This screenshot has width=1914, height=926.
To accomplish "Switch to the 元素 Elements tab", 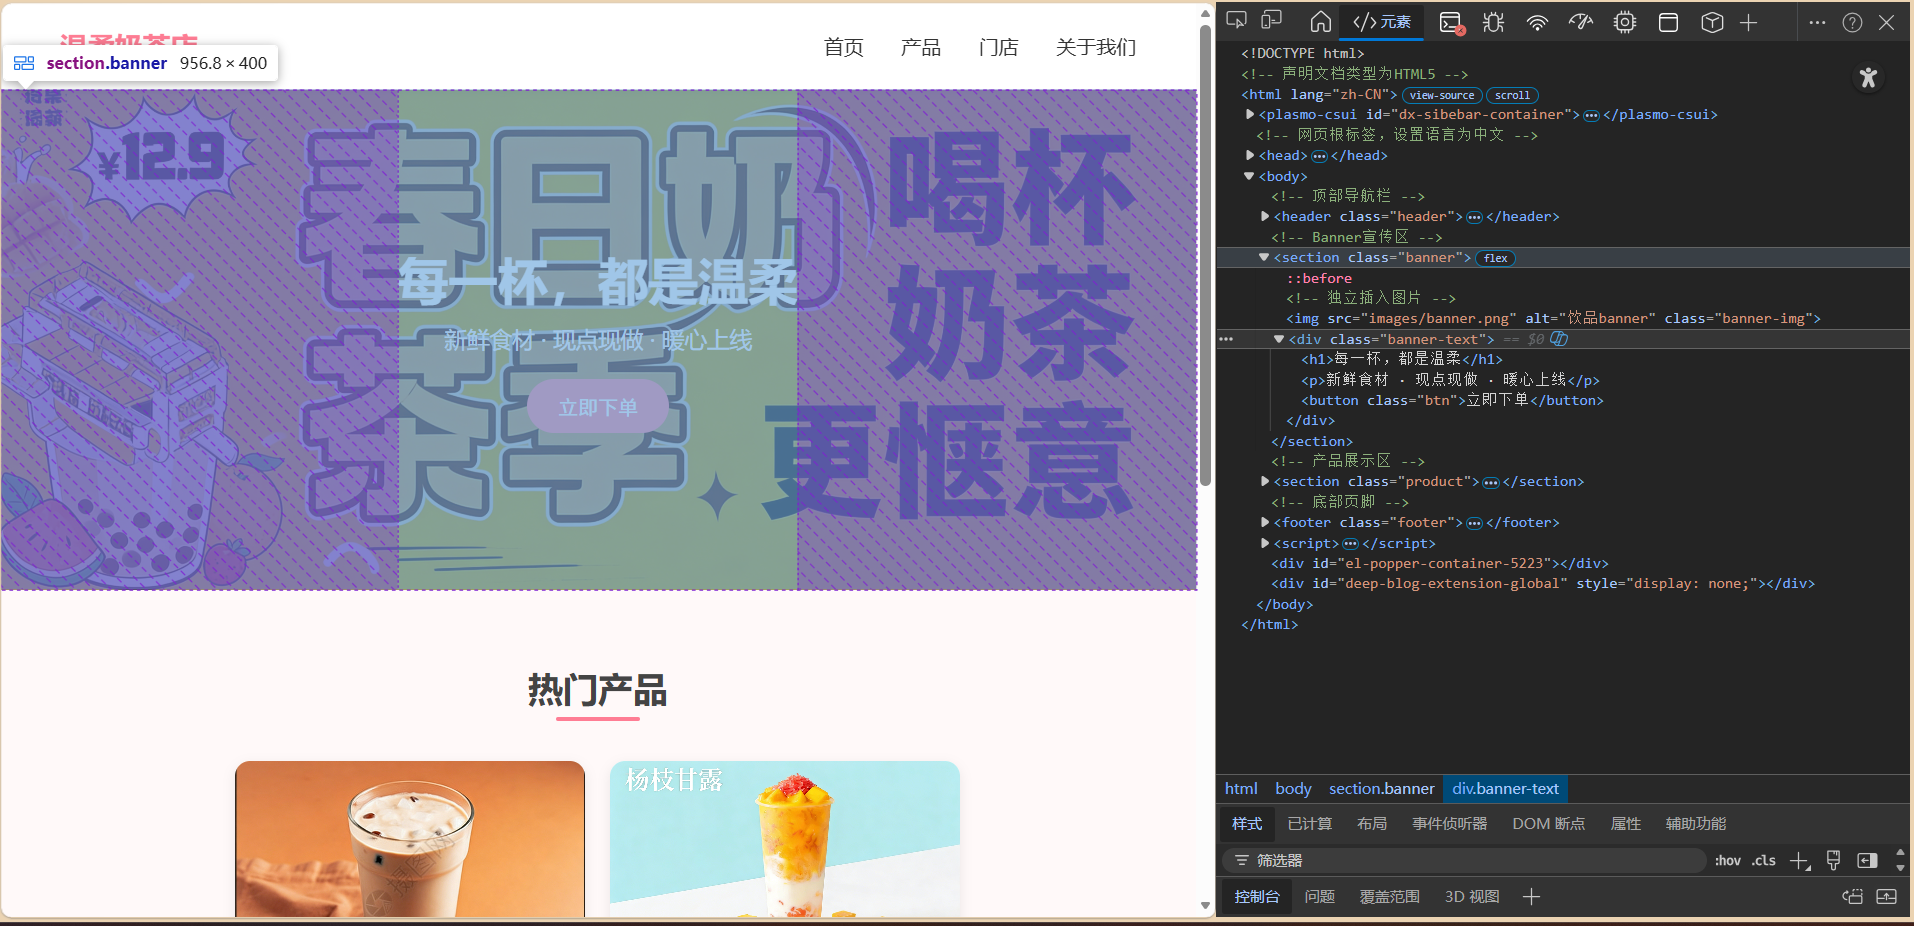I will point(1382,22).
